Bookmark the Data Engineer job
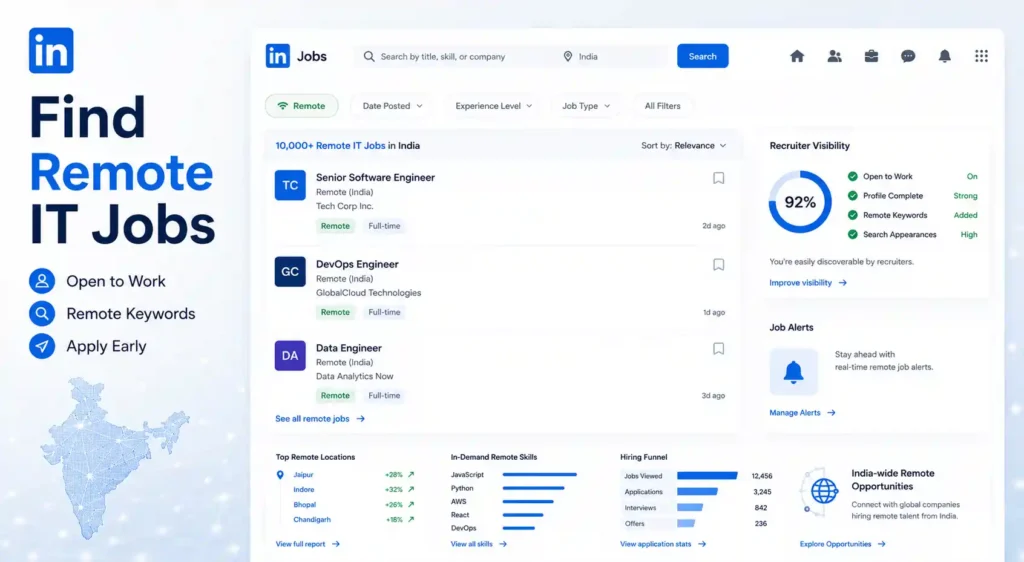Image resolution: width=1024 pixels, height=562 pixels. 718,349
